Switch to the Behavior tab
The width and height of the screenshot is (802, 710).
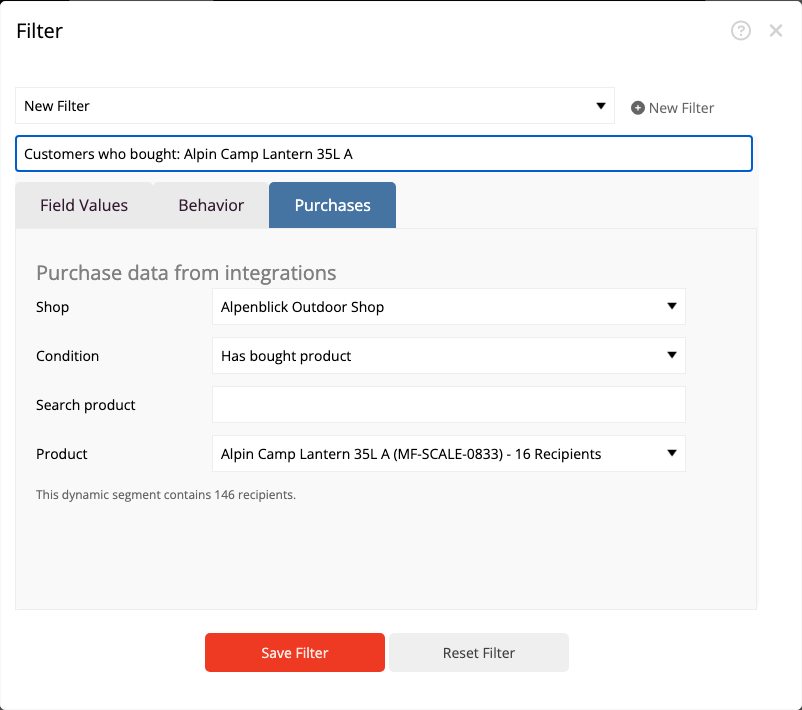coord(211,205)
